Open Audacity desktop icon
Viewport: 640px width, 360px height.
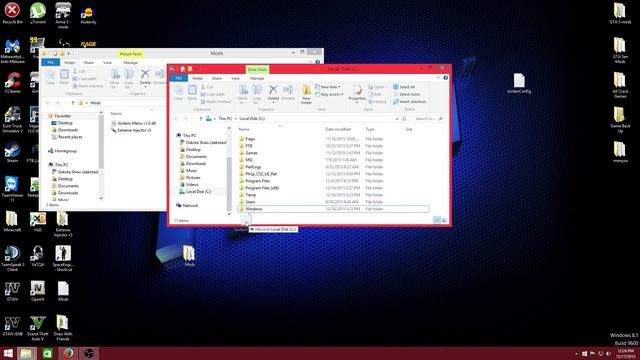pos(88,15)
